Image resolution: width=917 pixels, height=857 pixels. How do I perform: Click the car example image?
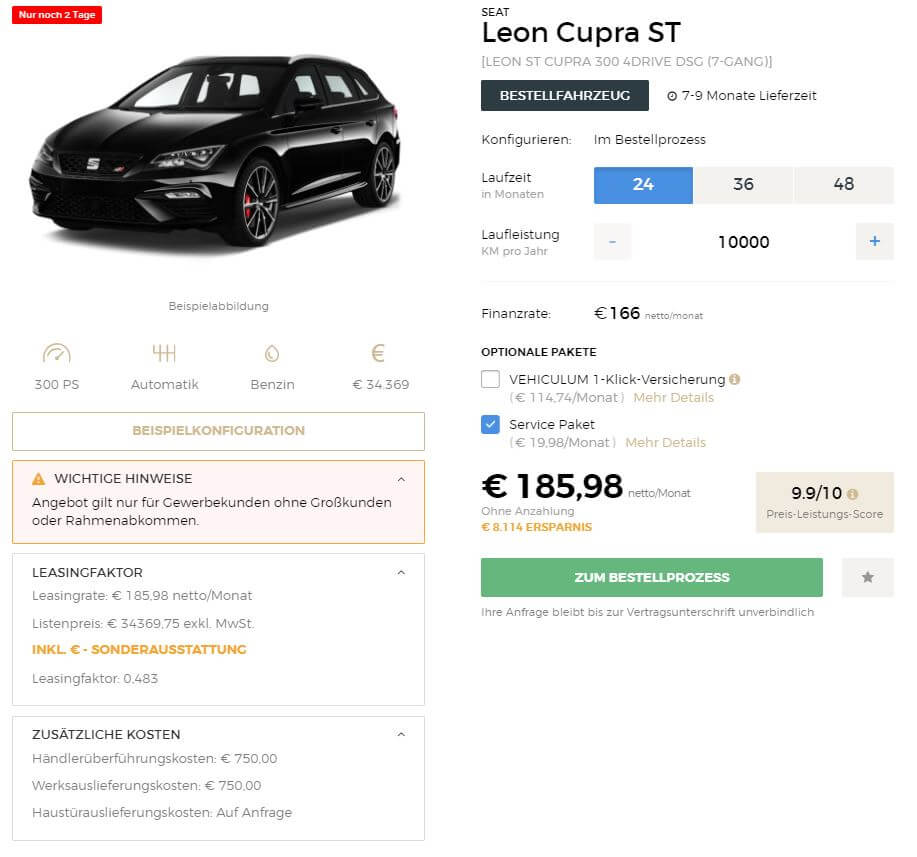(x=216, y=152)
